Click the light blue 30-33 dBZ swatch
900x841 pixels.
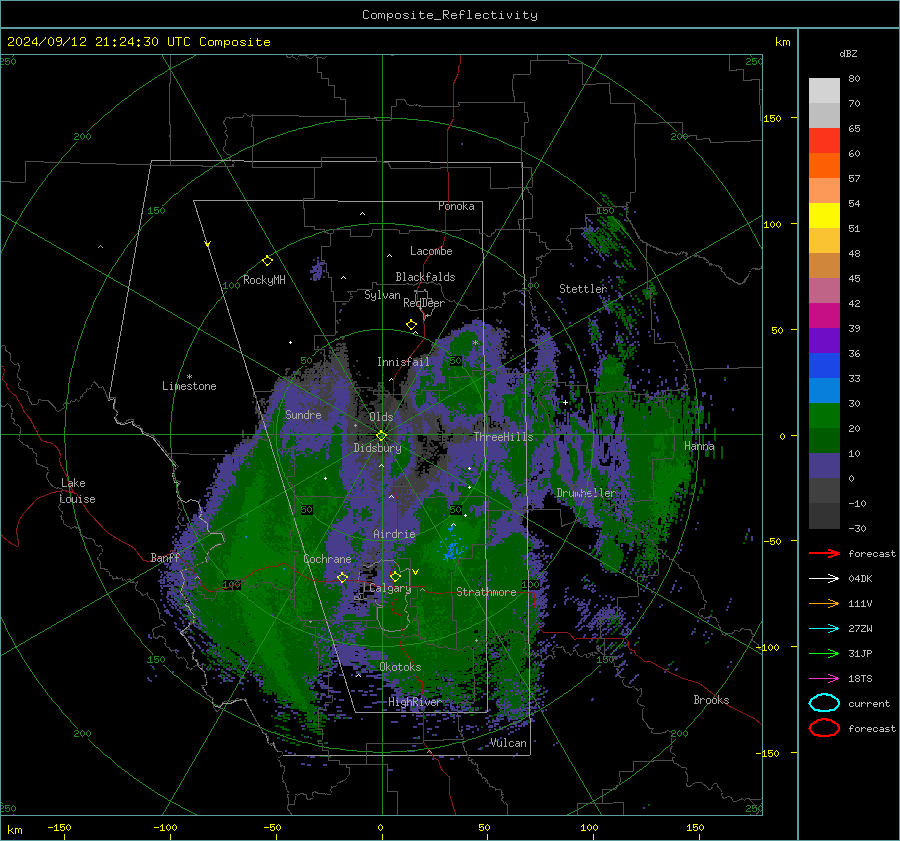point(824,391)
